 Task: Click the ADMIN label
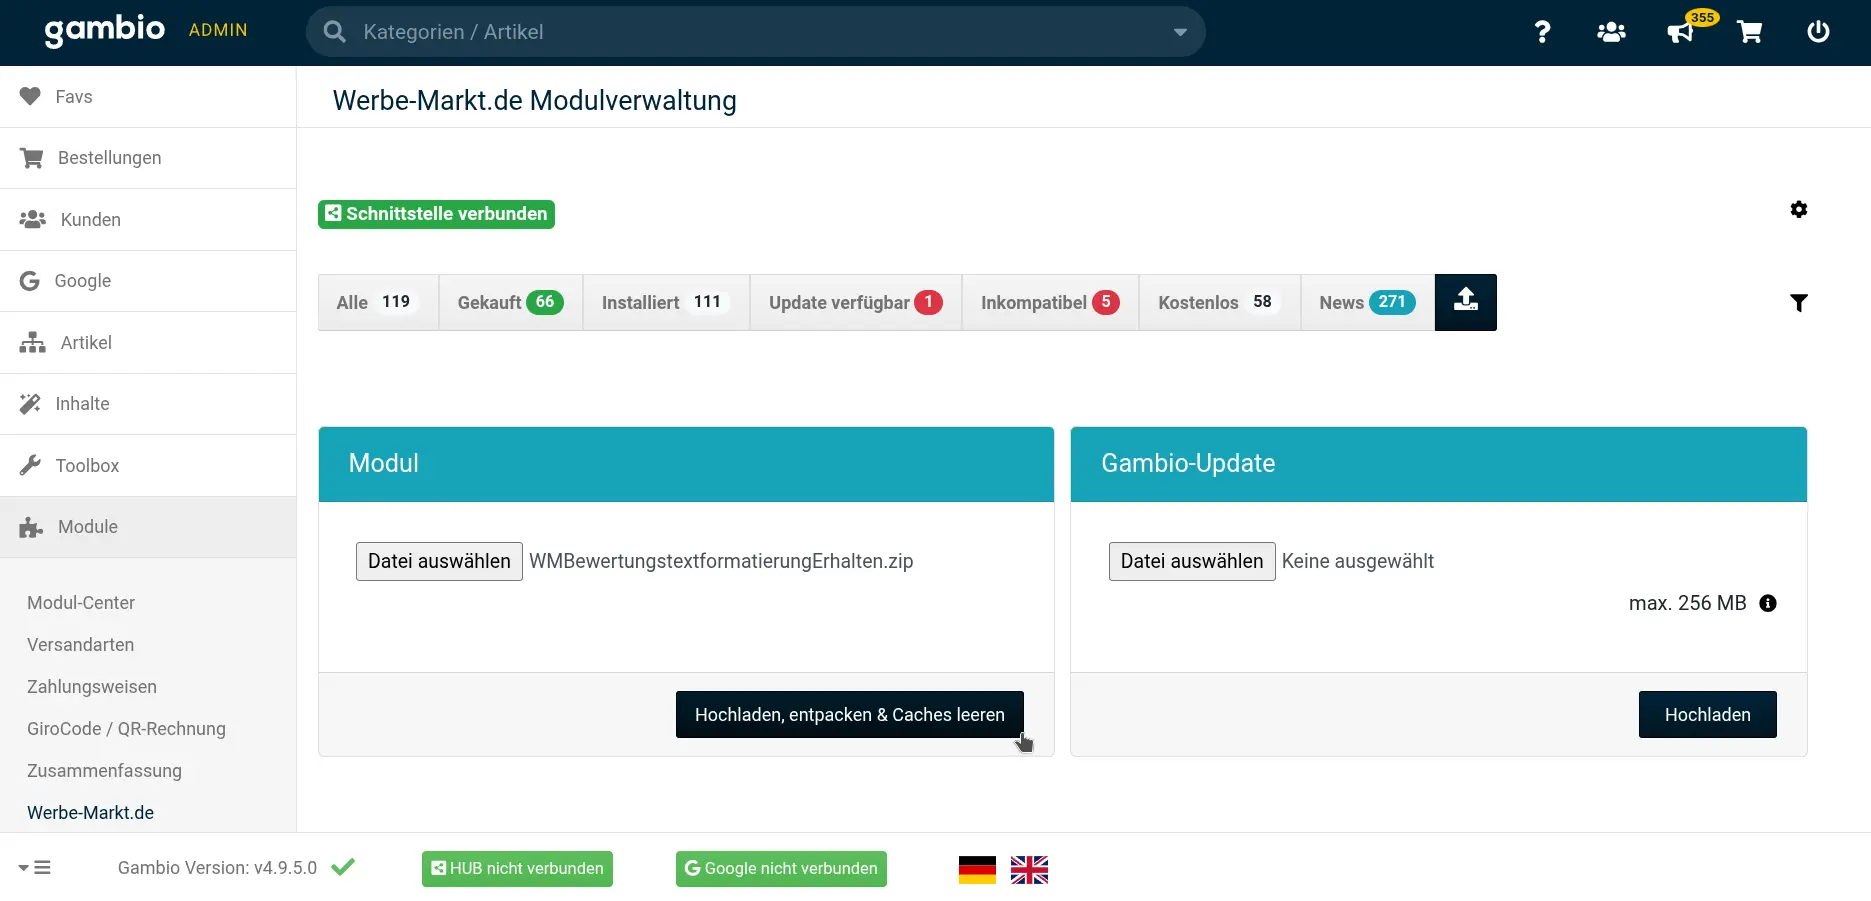218,31
